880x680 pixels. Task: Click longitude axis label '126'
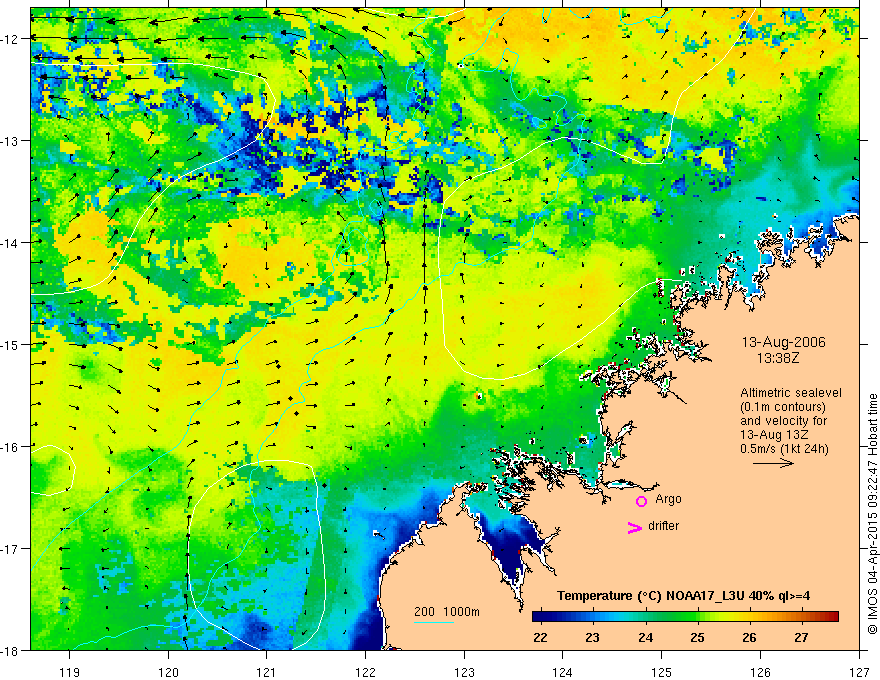pyautogui.click(x=760, y=672)
